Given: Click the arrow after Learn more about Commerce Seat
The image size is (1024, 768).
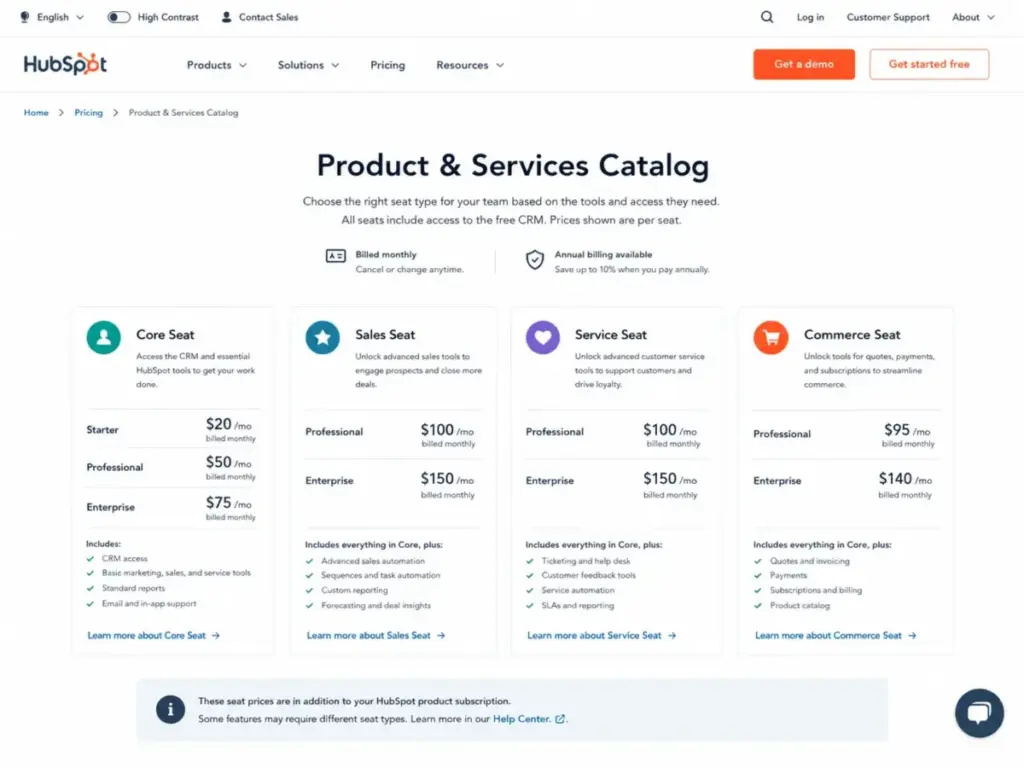Looking at the screenshot, I should pyautogui.click(x=912, y=635).
